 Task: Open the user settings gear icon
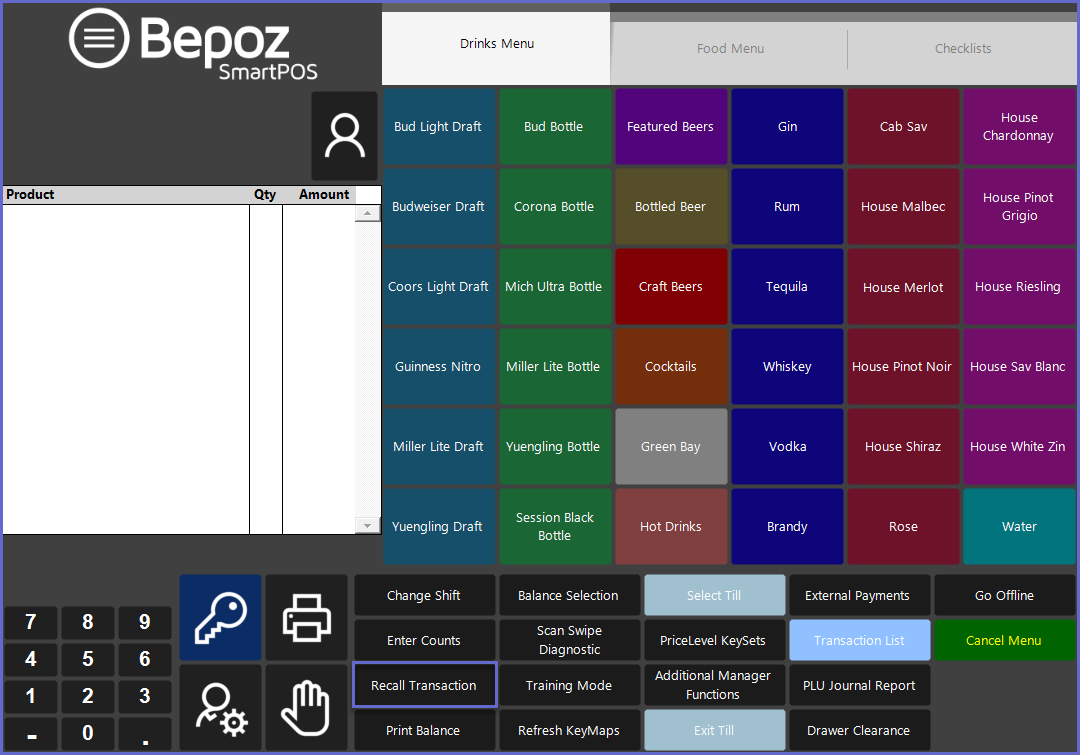pyautogui.click(x=221, y=707)
